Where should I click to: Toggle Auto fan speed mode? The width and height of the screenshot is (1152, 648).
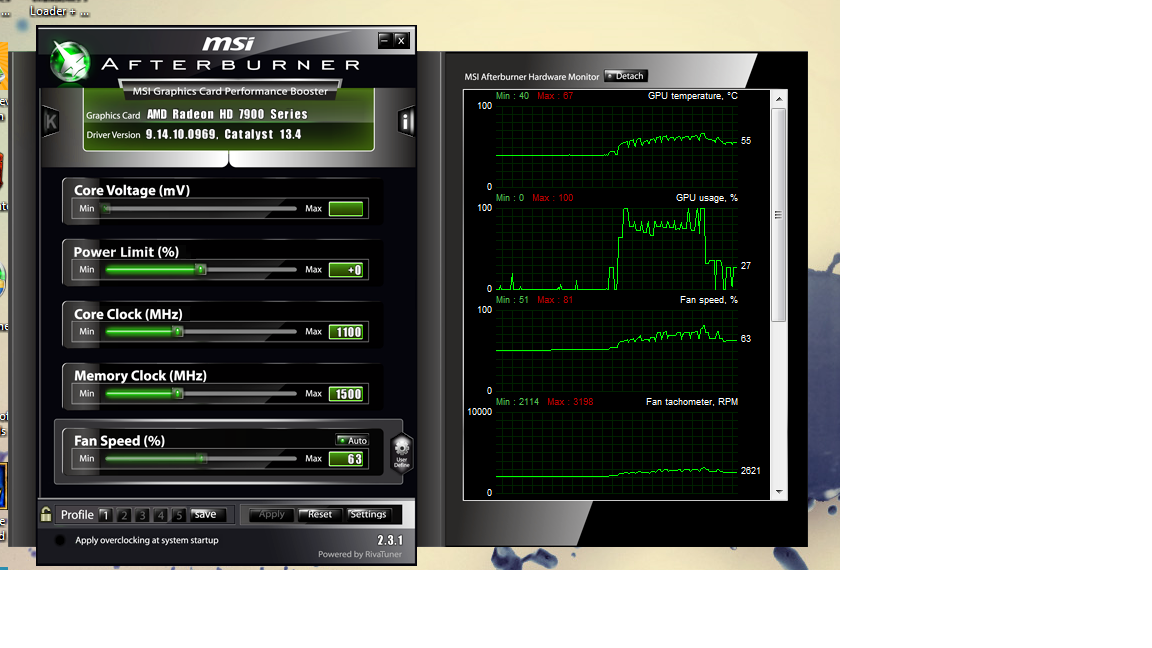352,440
